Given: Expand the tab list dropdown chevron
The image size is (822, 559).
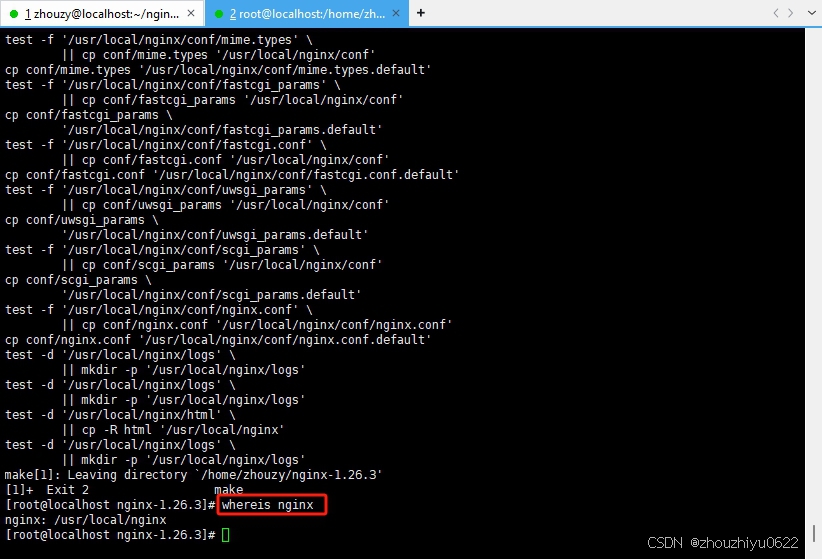Looking at the screenshot, I should 811,13.
